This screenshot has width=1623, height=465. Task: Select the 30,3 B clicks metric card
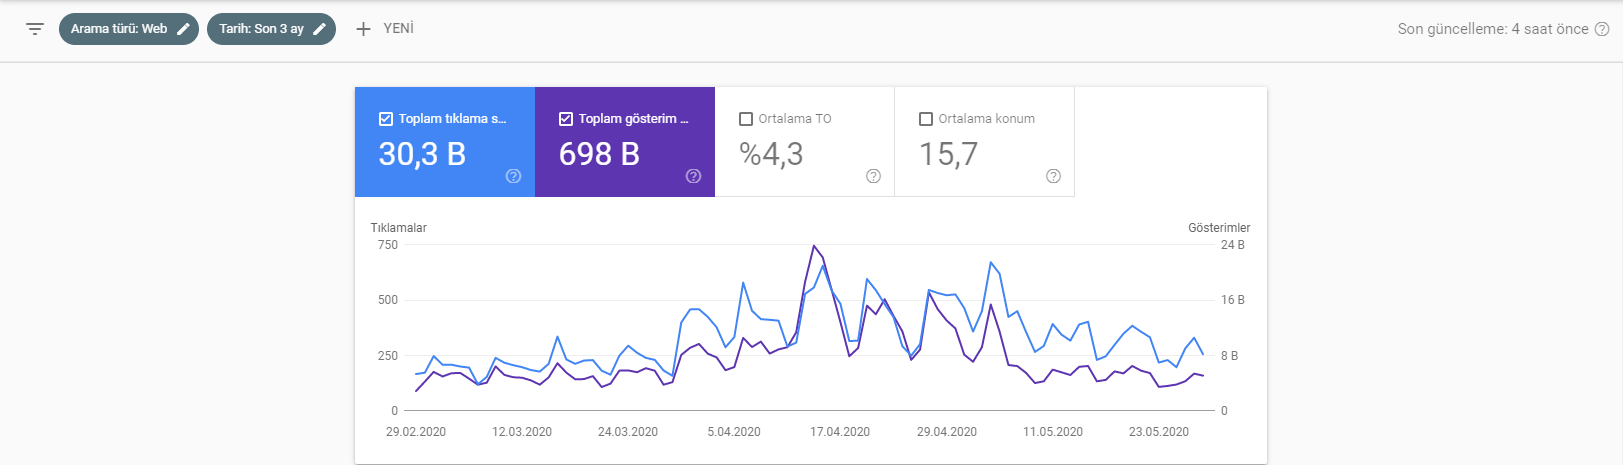[445, 142]
